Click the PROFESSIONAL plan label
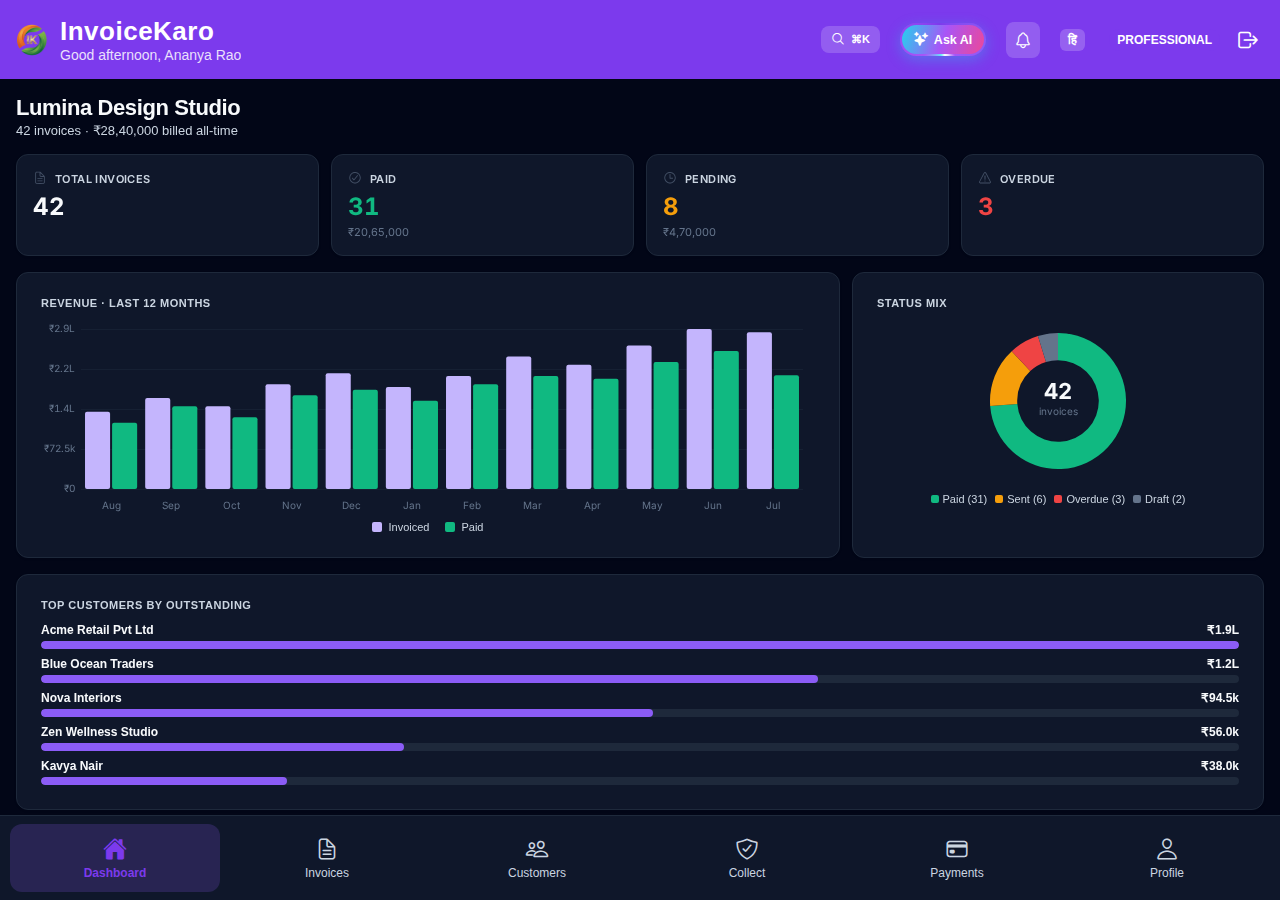The height and width of the screenshot is (900, 1280). tap(1164, 40)
